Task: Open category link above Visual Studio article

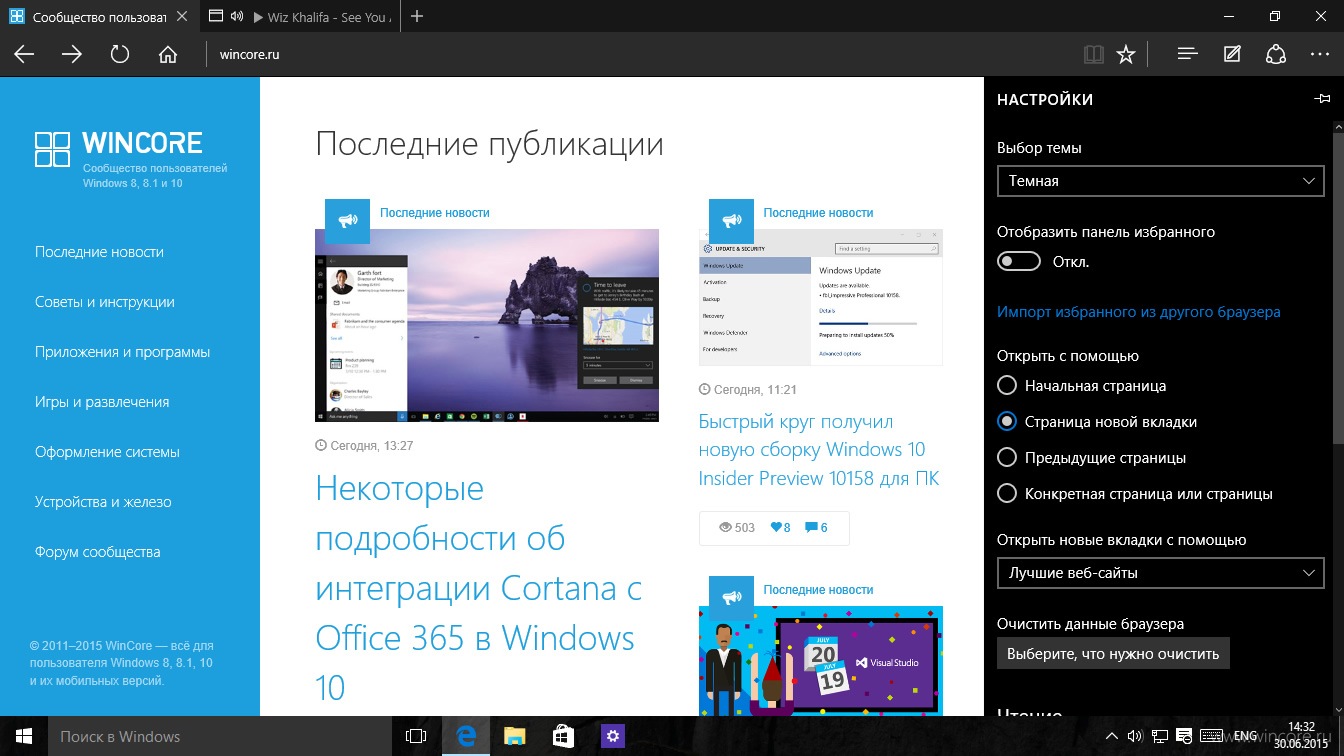Action: click(818, 590)
